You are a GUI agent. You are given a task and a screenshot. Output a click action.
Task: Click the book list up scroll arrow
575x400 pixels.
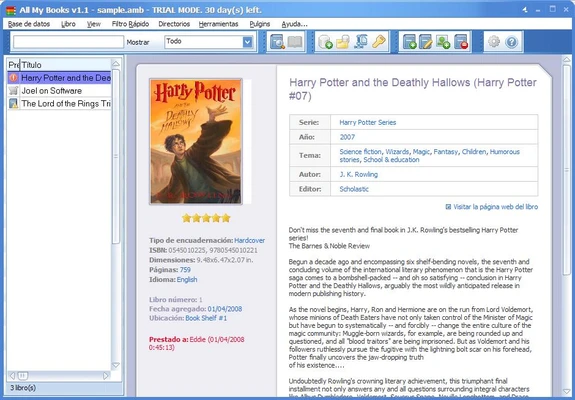click(x=116, y=64)
